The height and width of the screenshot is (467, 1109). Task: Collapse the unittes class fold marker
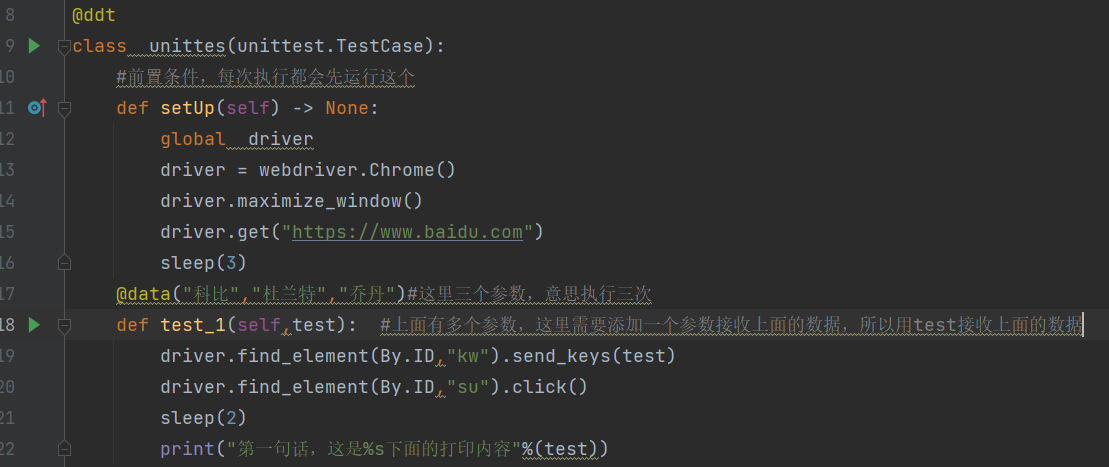click(64, 47)
